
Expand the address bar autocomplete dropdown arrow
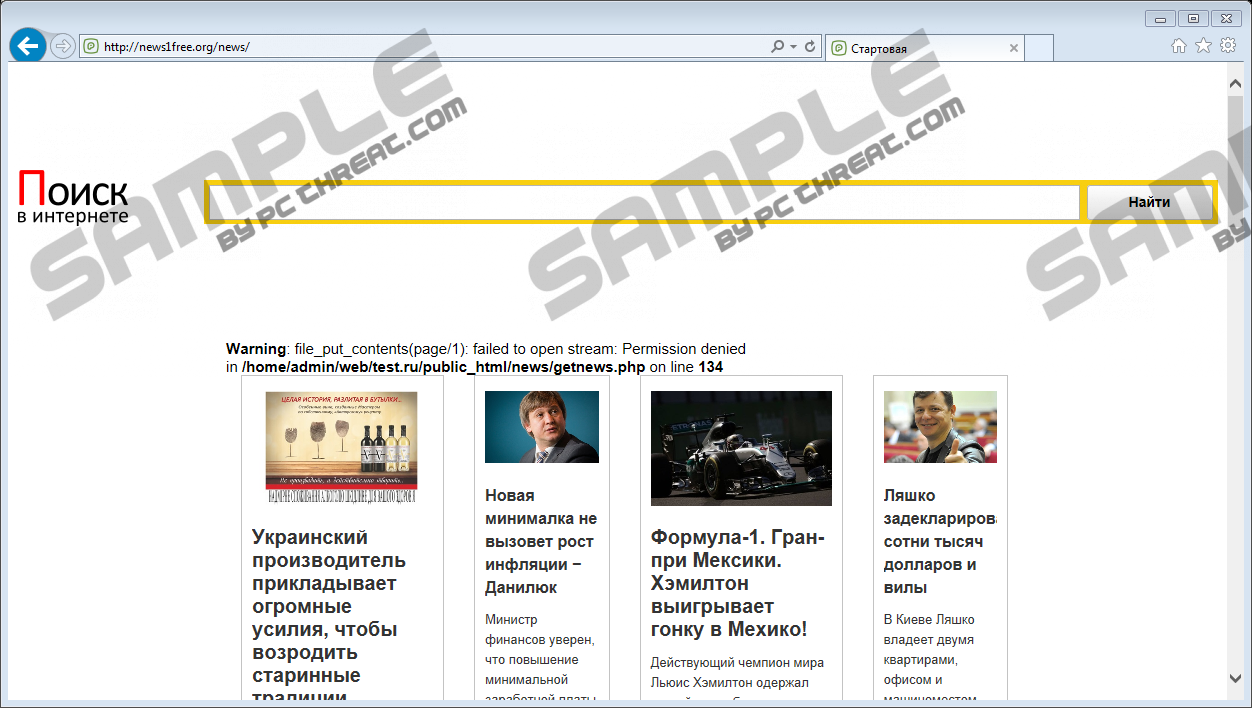point(793,47)
